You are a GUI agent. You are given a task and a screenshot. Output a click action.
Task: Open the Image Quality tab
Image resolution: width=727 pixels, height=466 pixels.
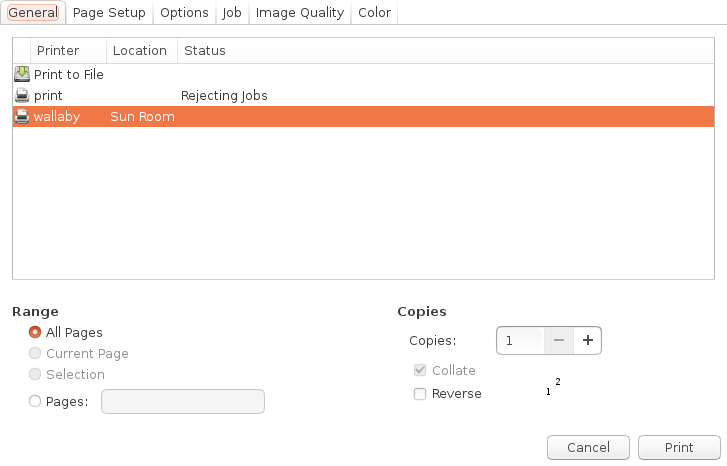click(x=299, y=13)
